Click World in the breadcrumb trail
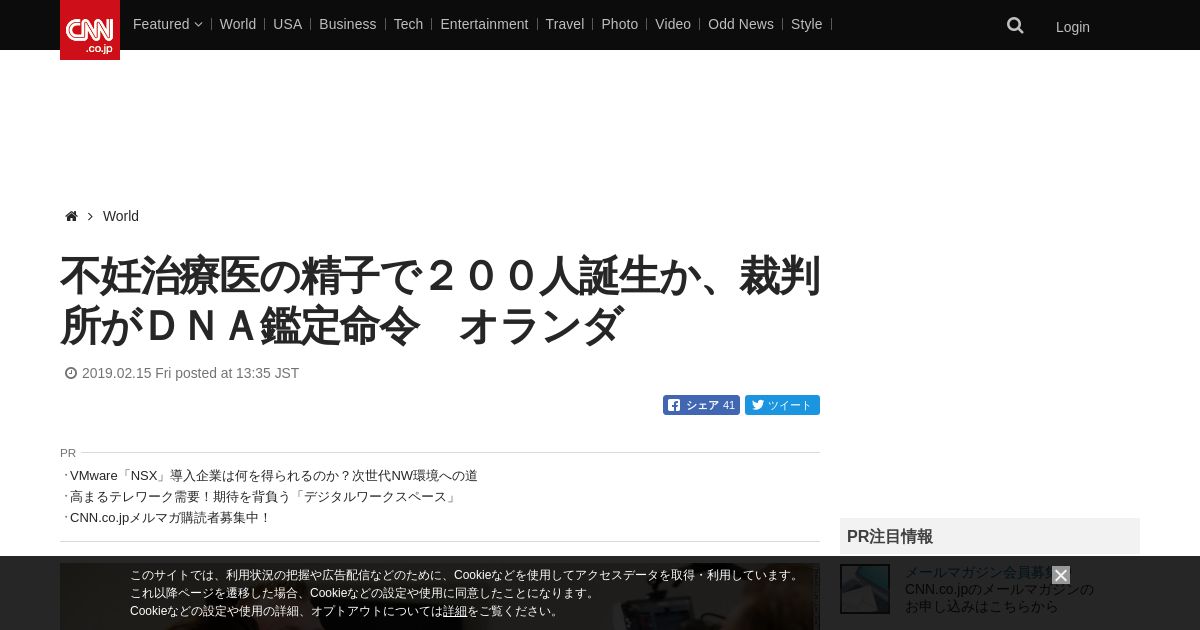 coord(121,216)
